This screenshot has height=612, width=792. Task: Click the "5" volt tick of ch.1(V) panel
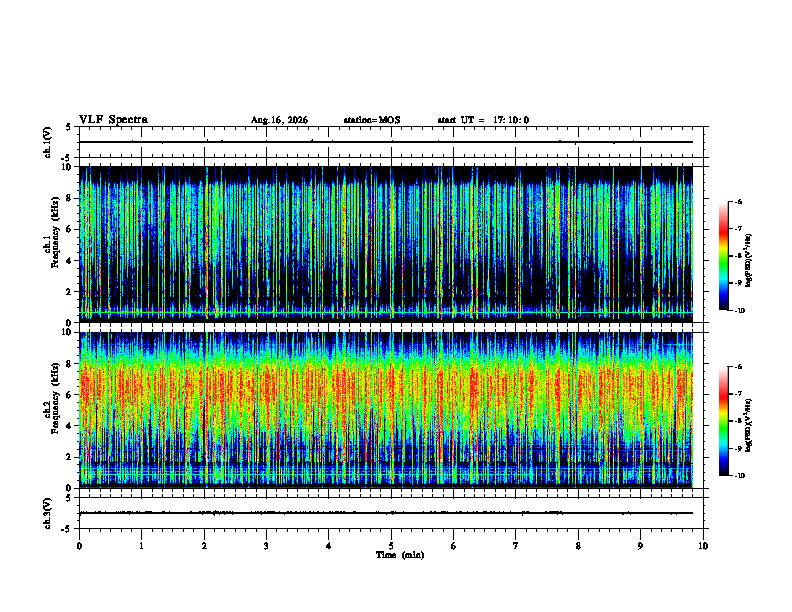pos(69,127)
